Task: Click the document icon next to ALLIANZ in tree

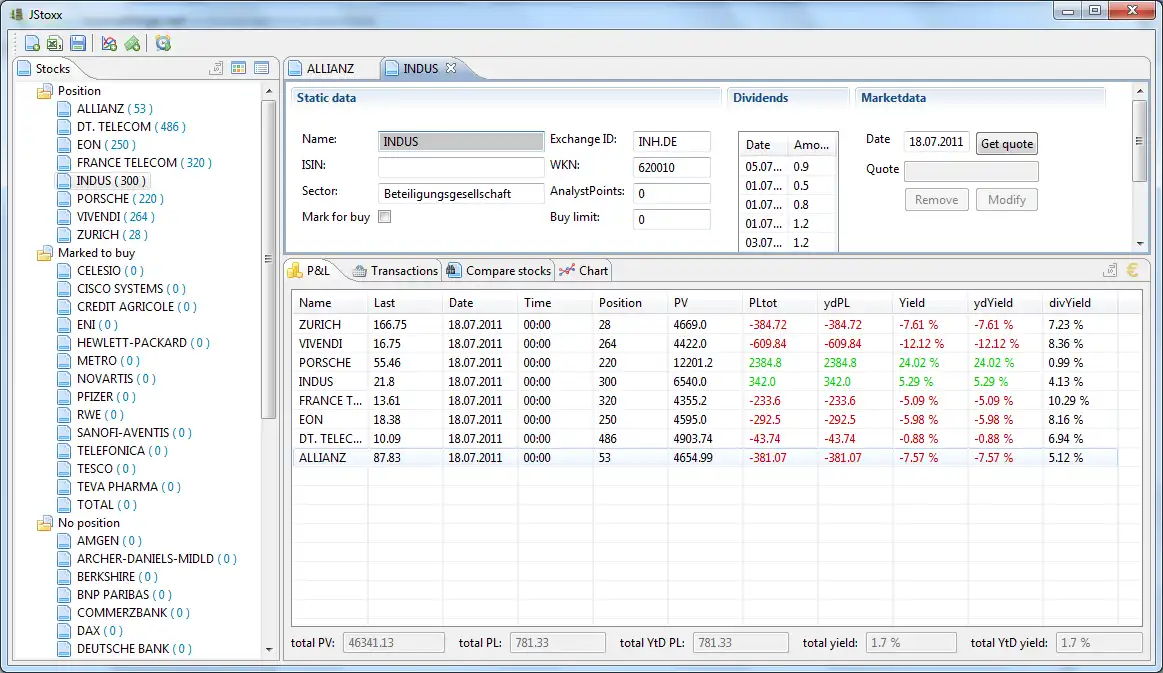Action: [65, 108]
